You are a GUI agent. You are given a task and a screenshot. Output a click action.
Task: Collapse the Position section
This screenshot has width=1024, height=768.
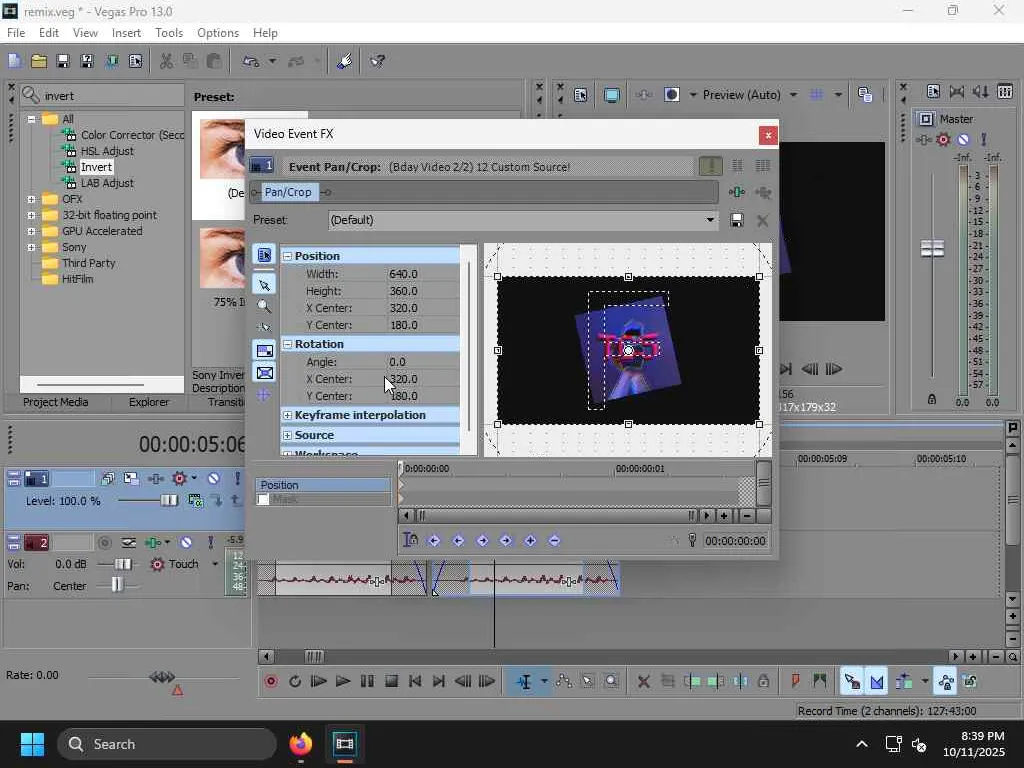pos(287,257)
